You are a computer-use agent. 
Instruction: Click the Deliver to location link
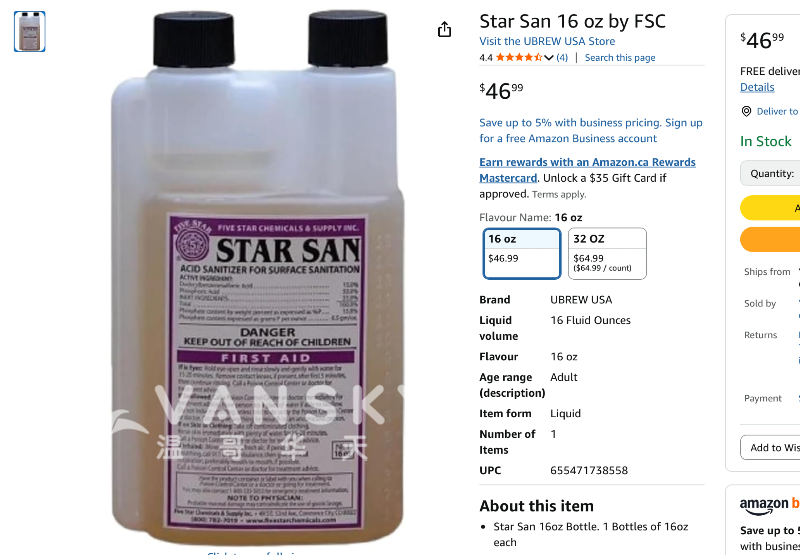[777, 111]
